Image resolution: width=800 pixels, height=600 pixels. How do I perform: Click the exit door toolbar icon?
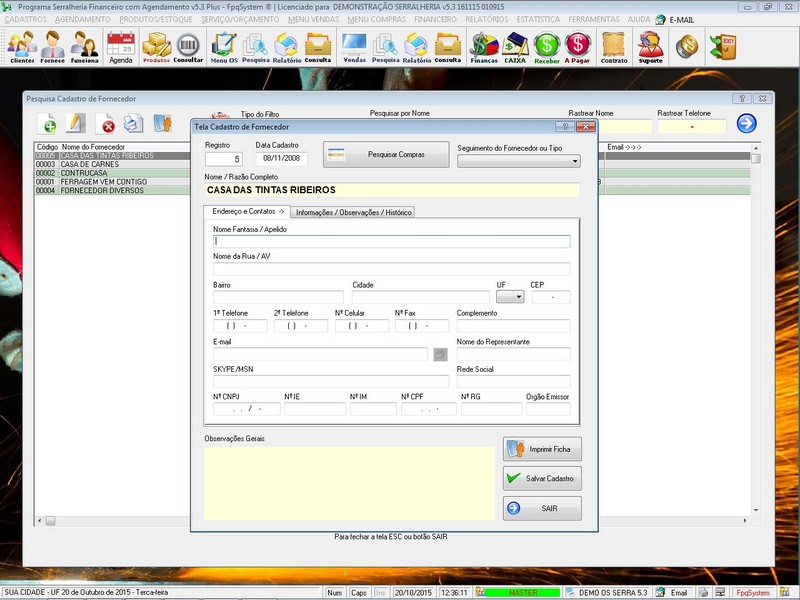[x=723, y=47]
